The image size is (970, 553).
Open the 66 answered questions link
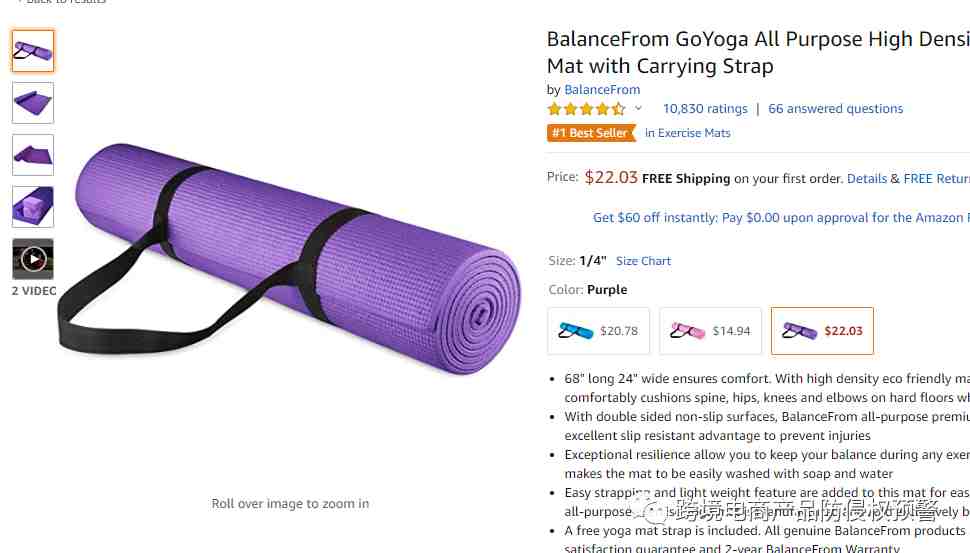835,109
